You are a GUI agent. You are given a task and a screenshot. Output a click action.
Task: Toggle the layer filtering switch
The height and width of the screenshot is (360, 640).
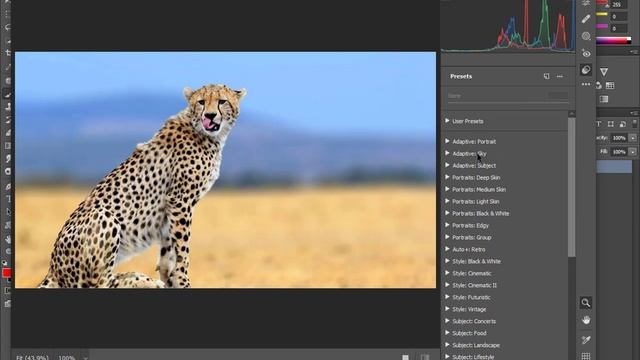[x=635, y=124]
